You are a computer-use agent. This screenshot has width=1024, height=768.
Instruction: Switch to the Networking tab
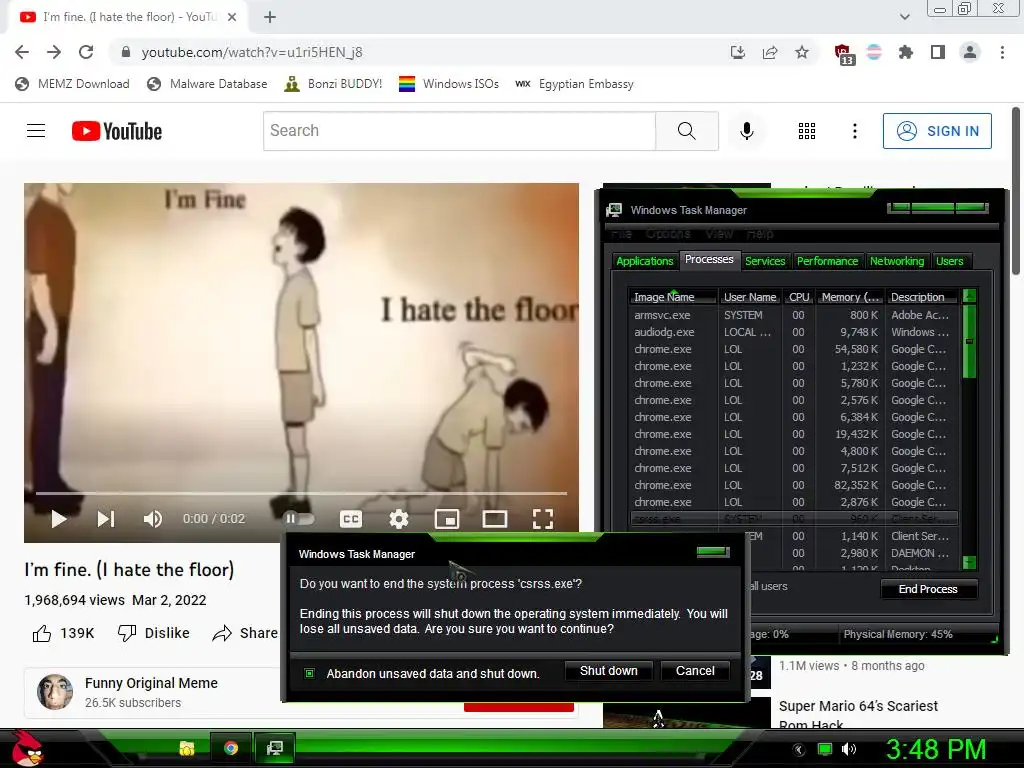coord(897,261)
